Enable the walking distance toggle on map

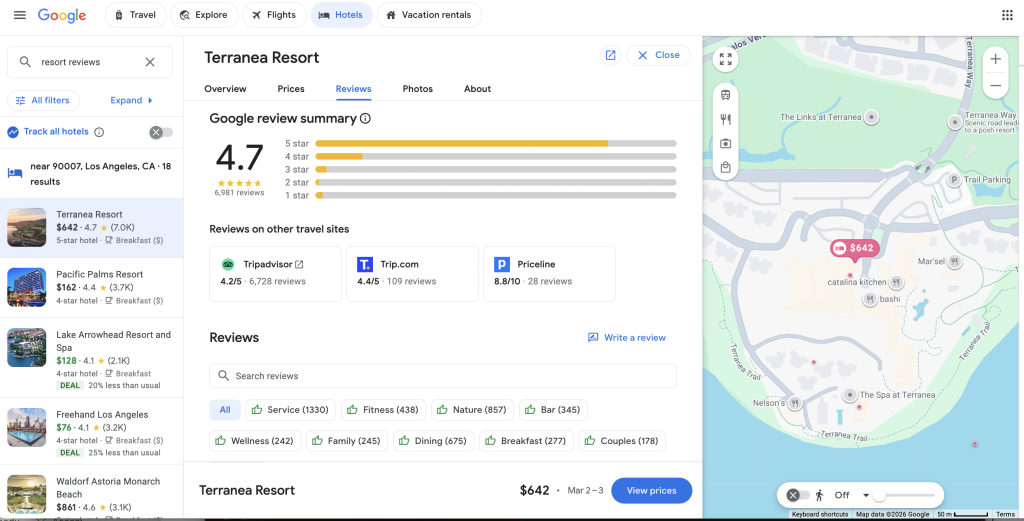[799, 495]
